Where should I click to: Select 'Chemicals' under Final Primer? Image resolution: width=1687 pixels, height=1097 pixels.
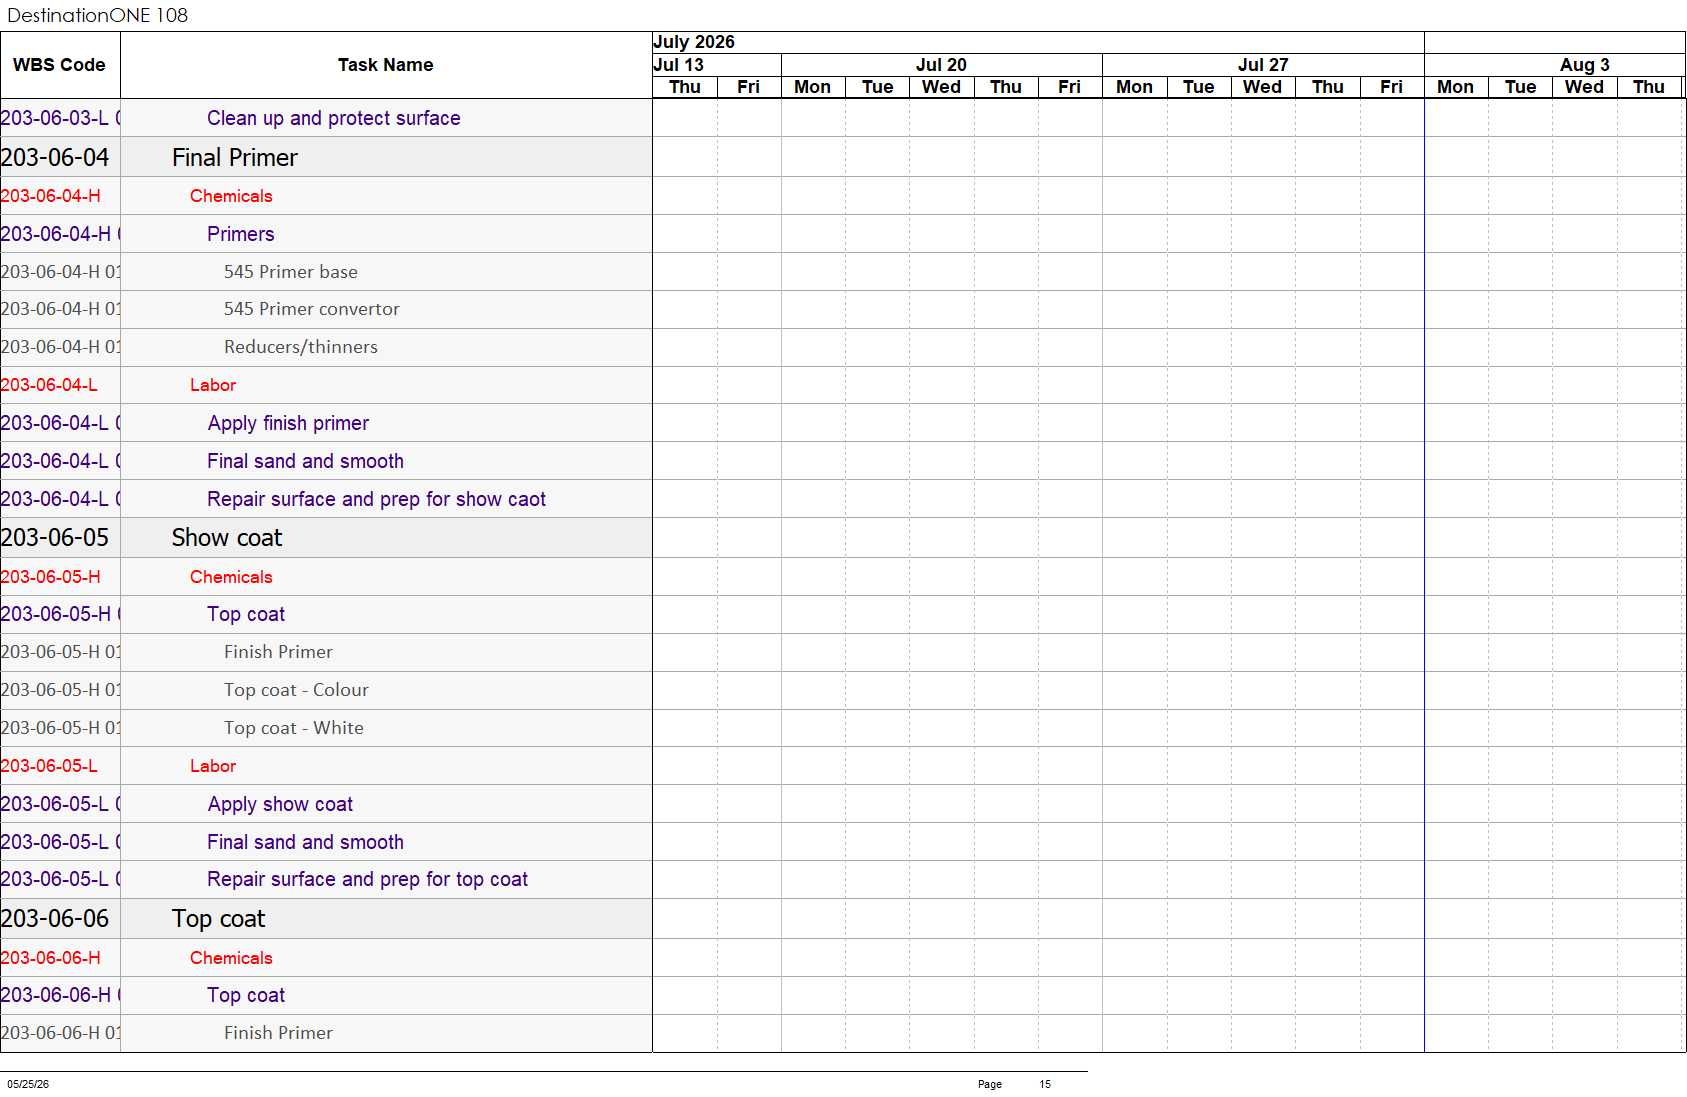(231, 196)
